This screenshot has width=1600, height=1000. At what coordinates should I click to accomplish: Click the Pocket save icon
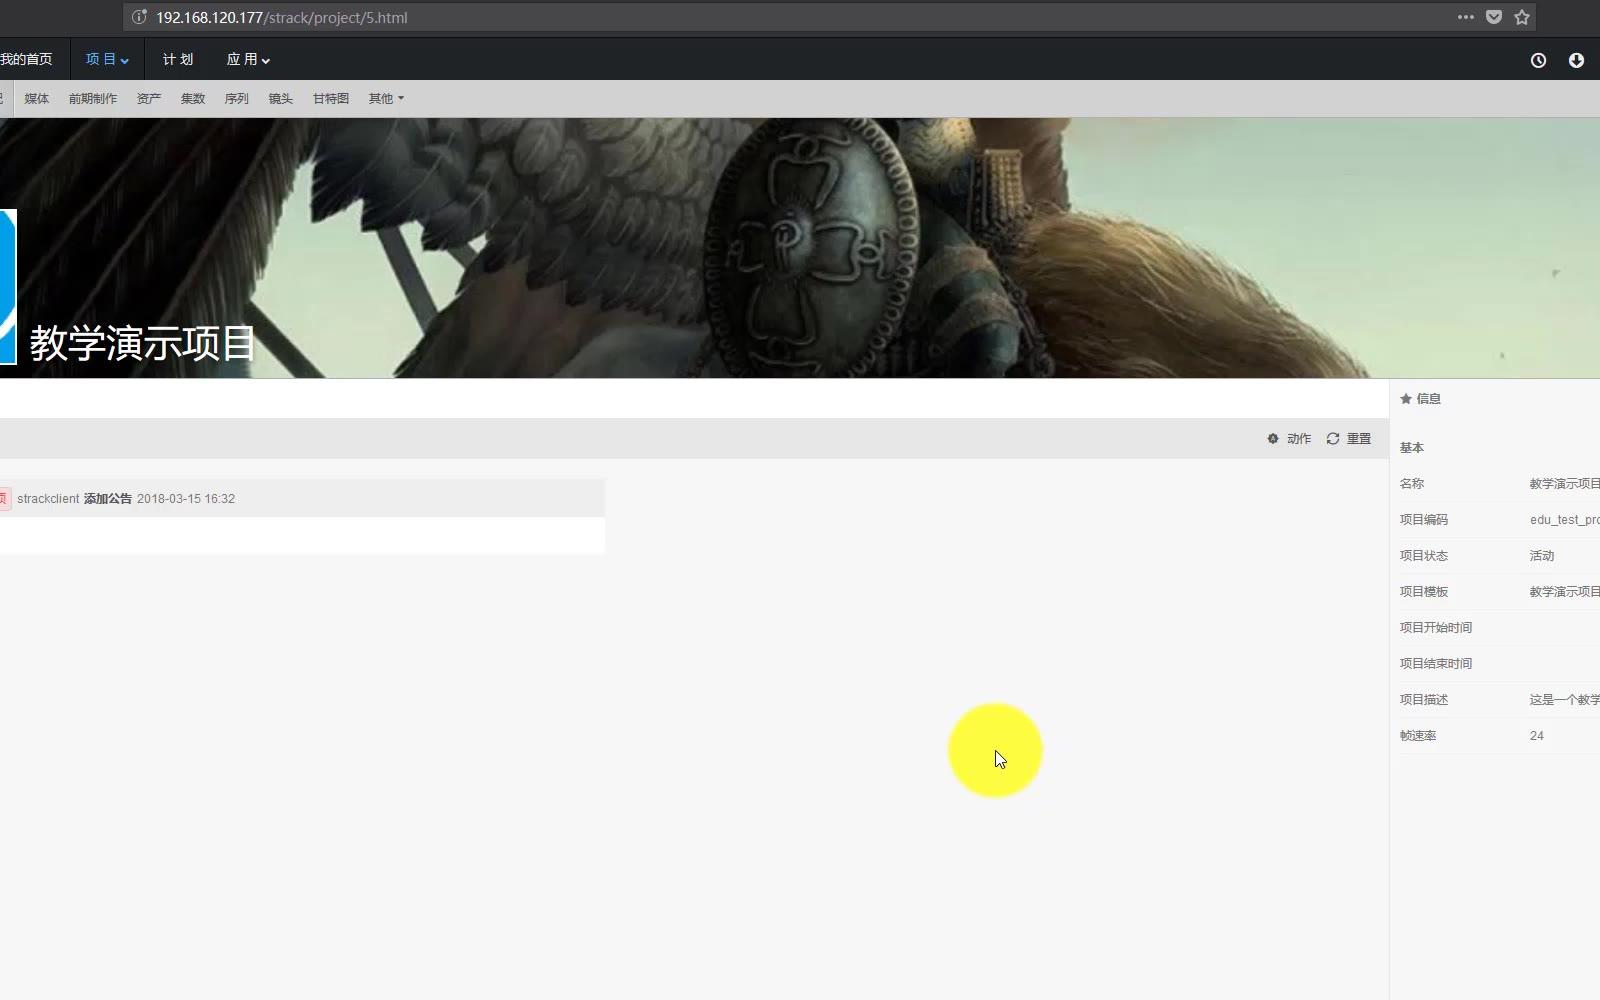click(x=1494, y=17)
